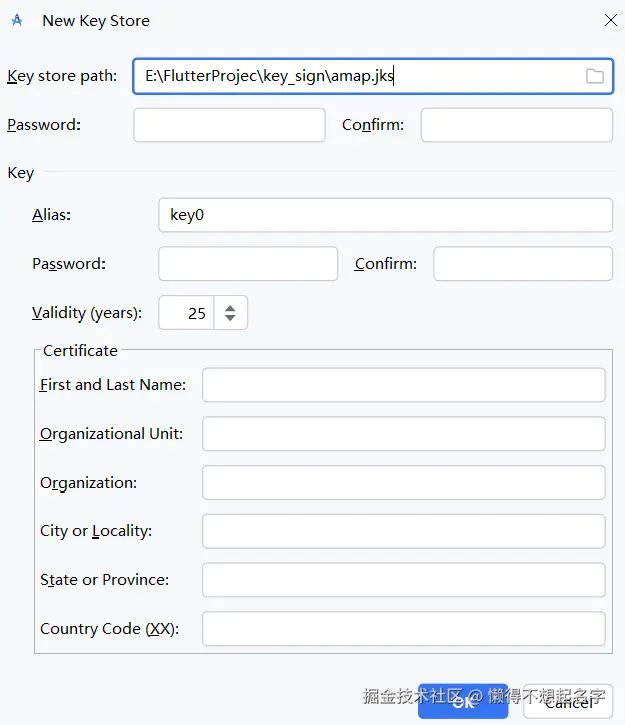
Task: Close the New Key Store dialog
Action: click(x=611, y=20)
